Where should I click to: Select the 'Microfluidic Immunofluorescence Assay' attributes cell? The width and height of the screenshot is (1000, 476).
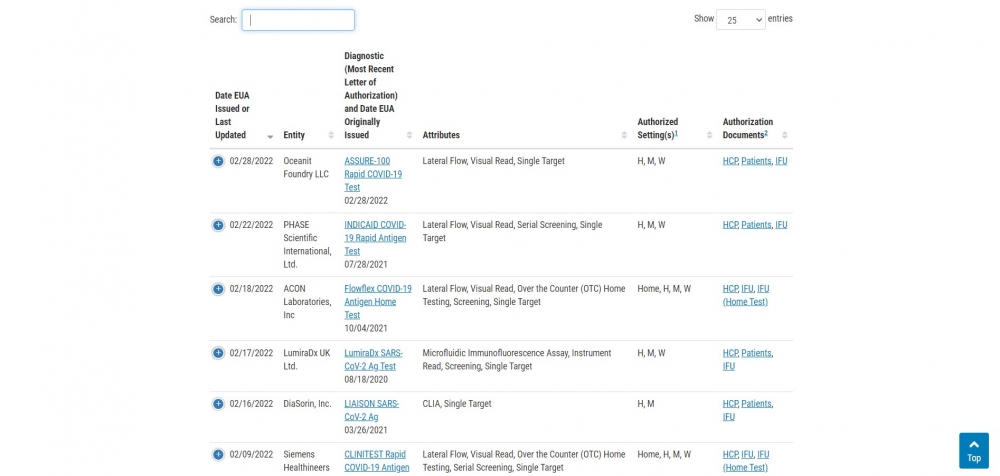(517, 359)
